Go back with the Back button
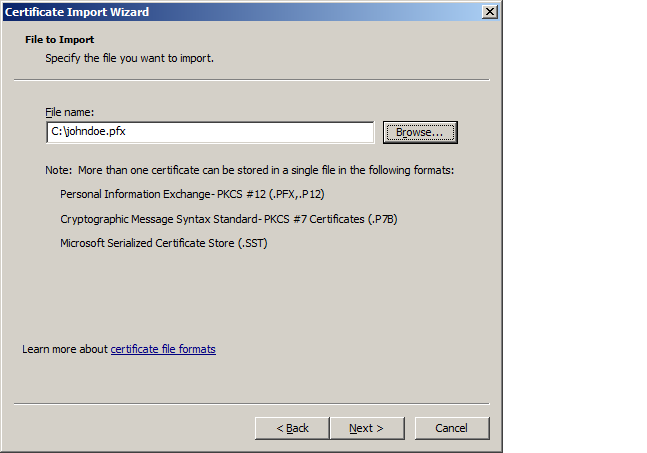This screenshot has height=453, width=647. (292, 428)
